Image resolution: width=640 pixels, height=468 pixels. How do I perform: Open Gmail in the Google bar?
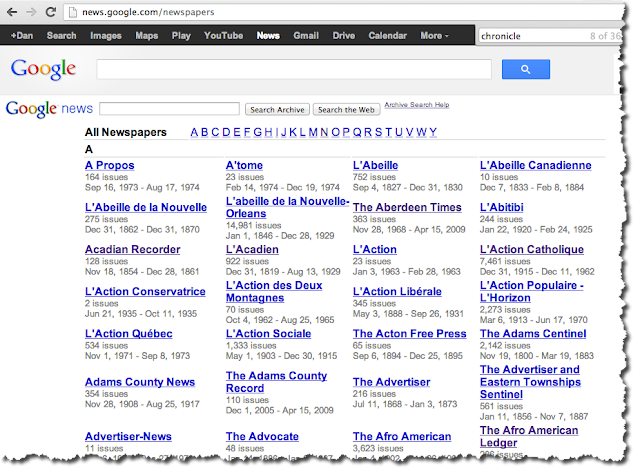click(x=306, y=35)
